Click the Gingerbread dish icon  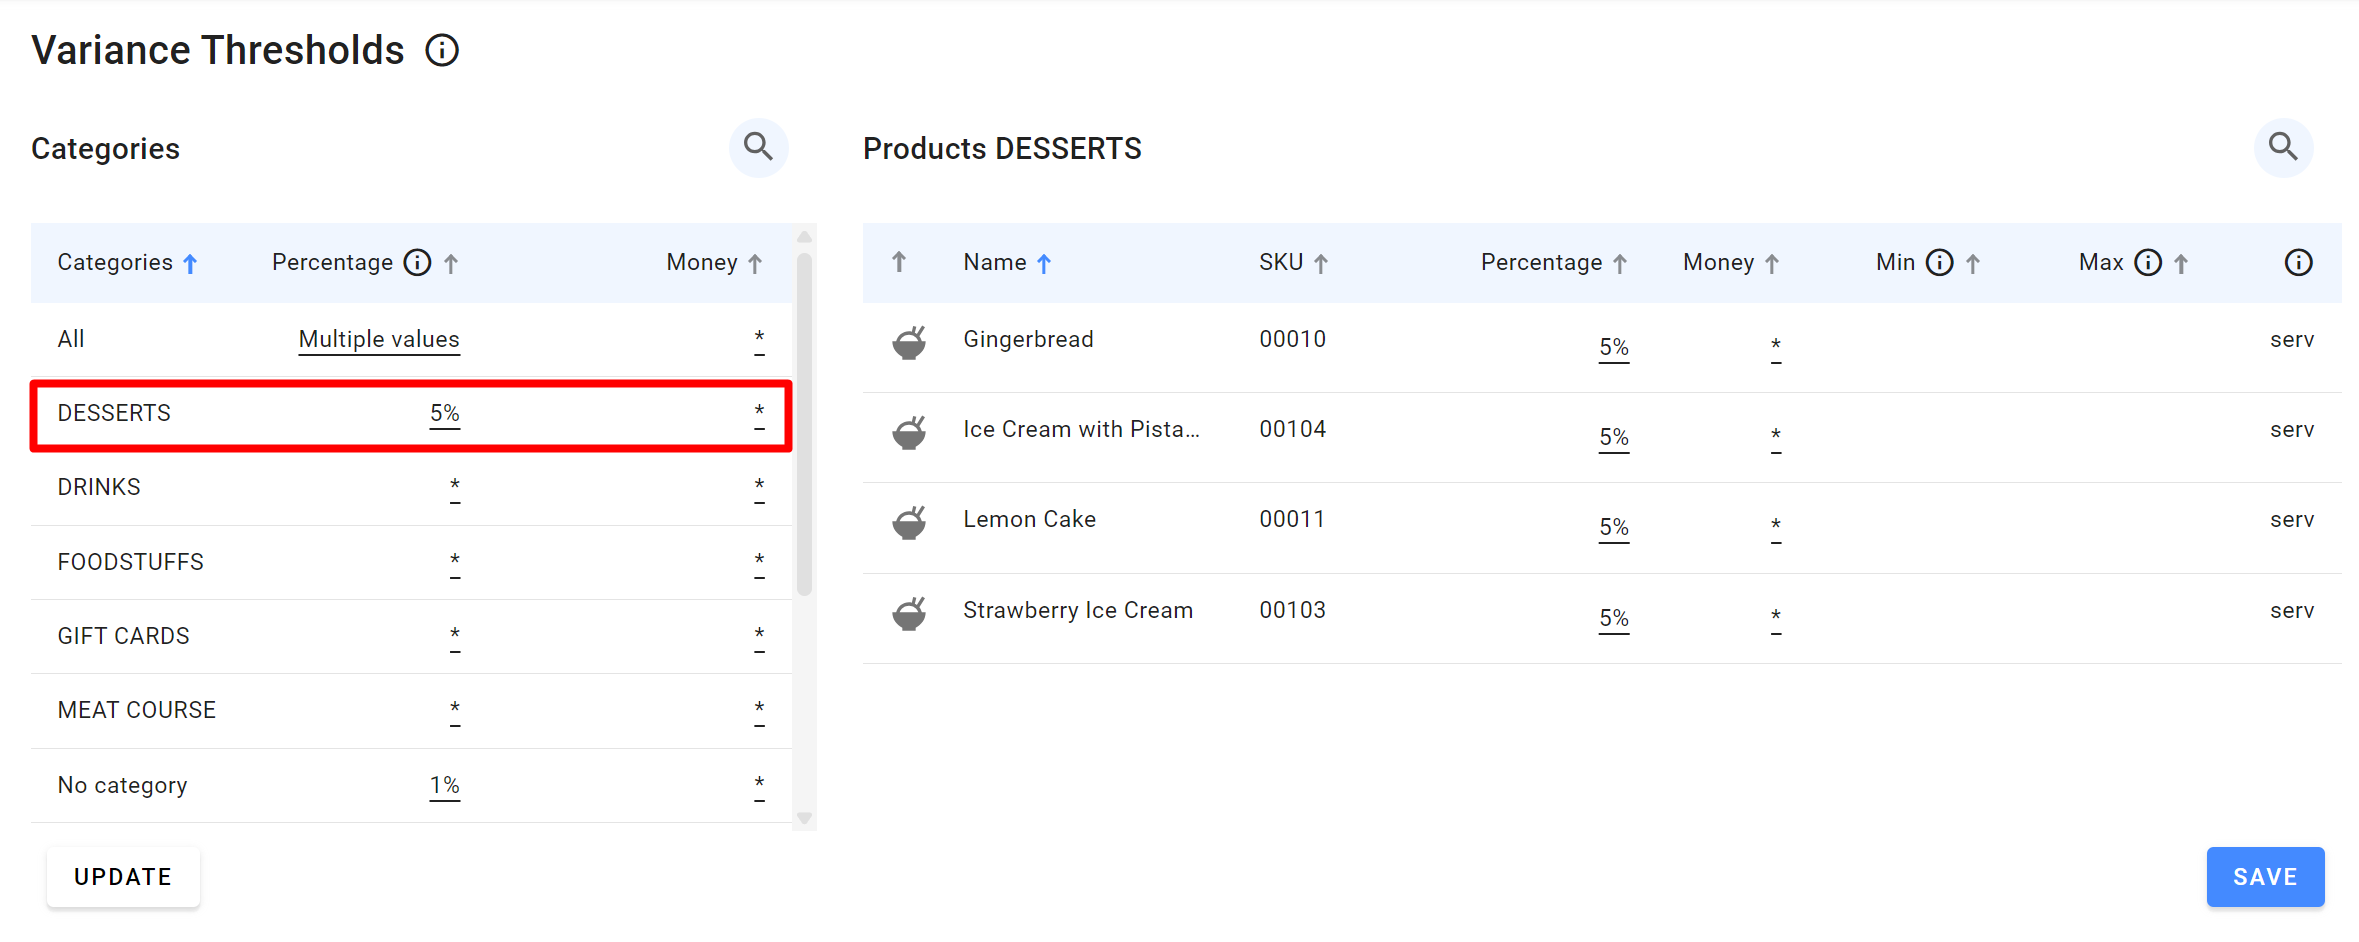(909, 342)
